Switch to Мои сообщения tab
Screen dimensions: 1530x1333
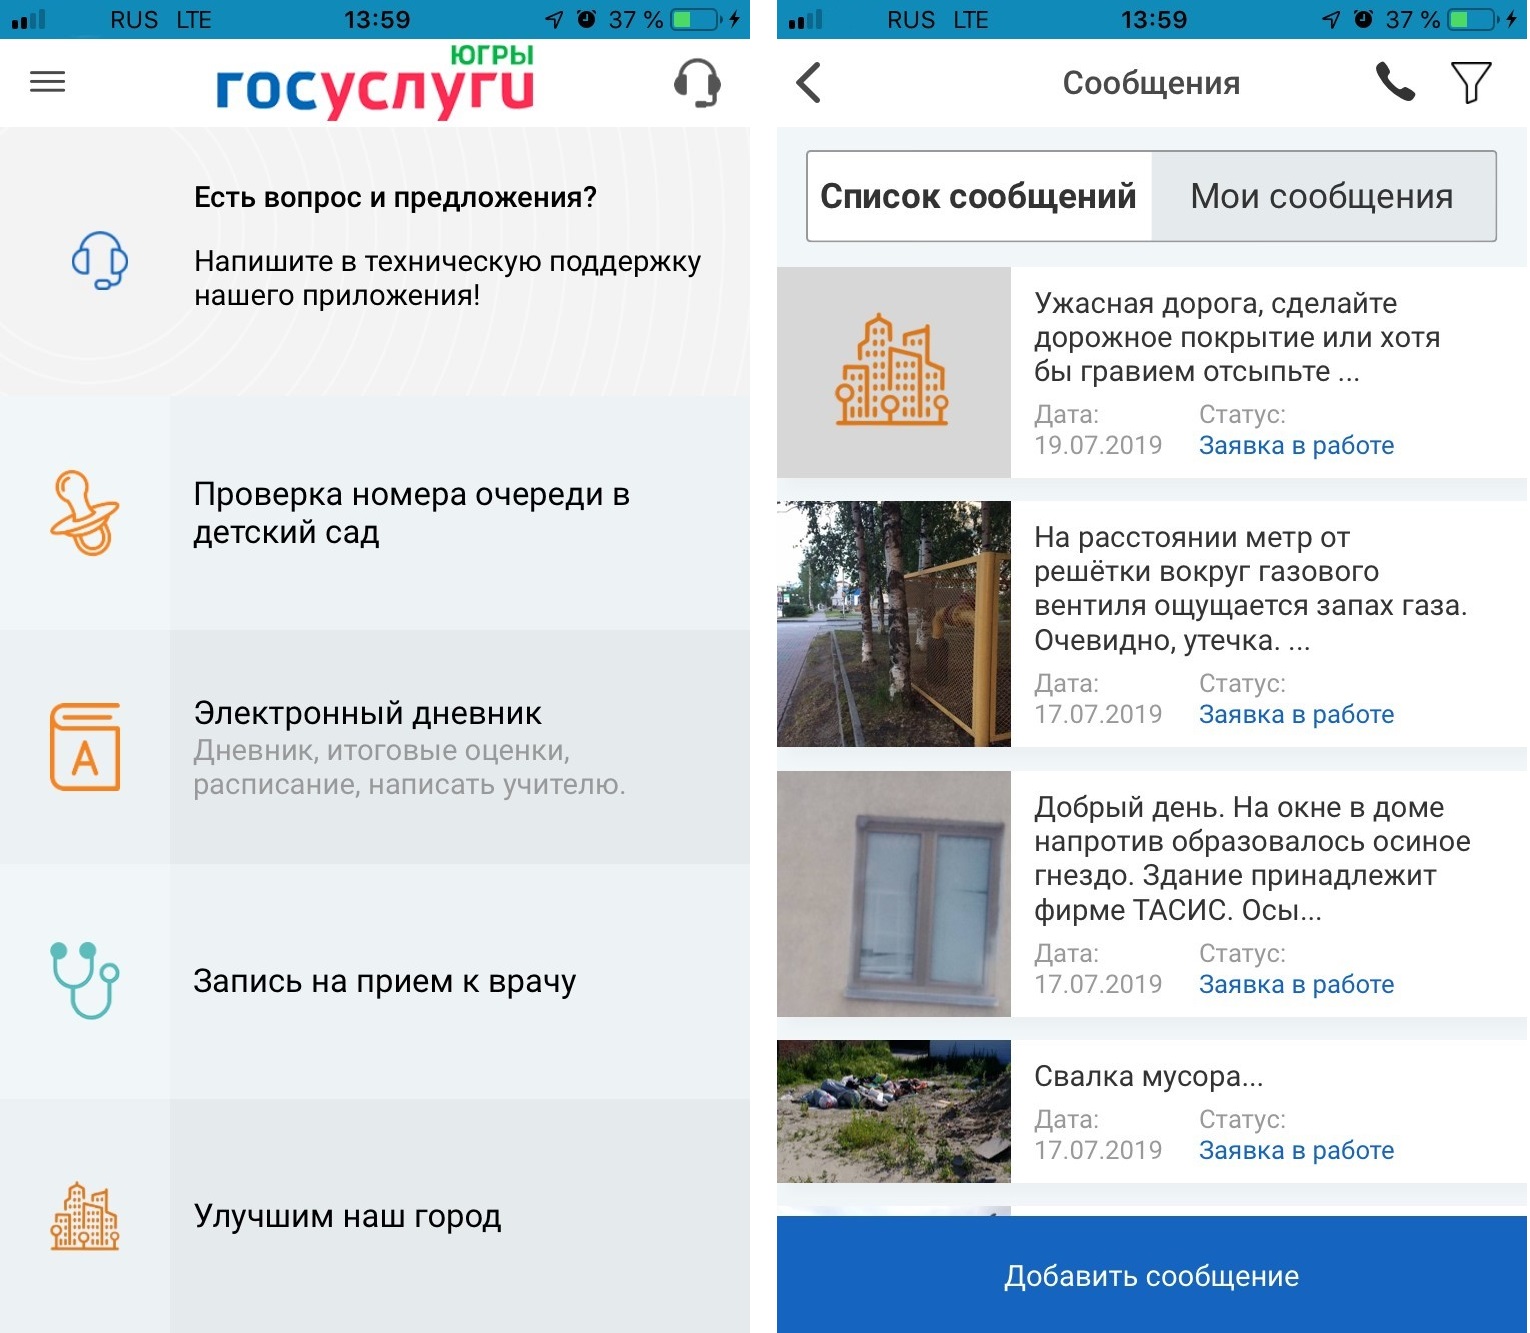click(1322, 196)
